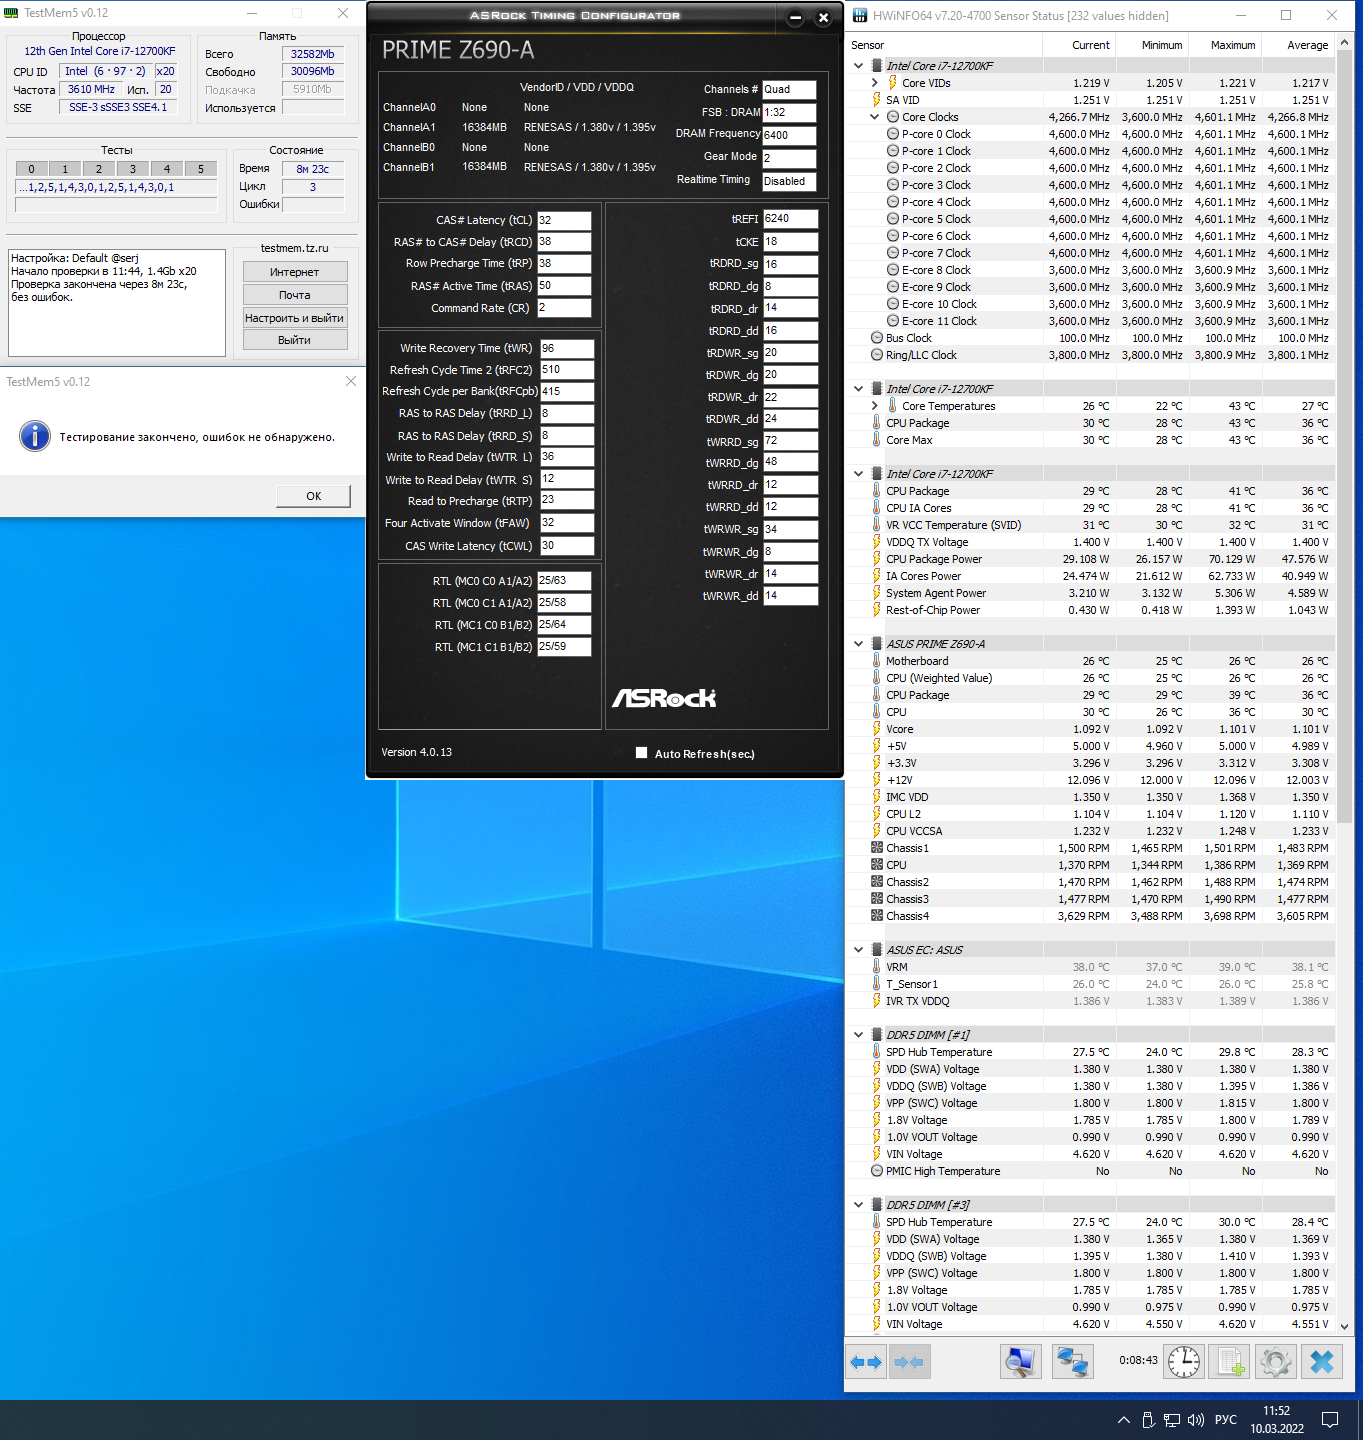Click the HWiNFO scrollbar up arrow
The width and height of the screenshot is (1363, 1440).
(x=1344, y=43)
